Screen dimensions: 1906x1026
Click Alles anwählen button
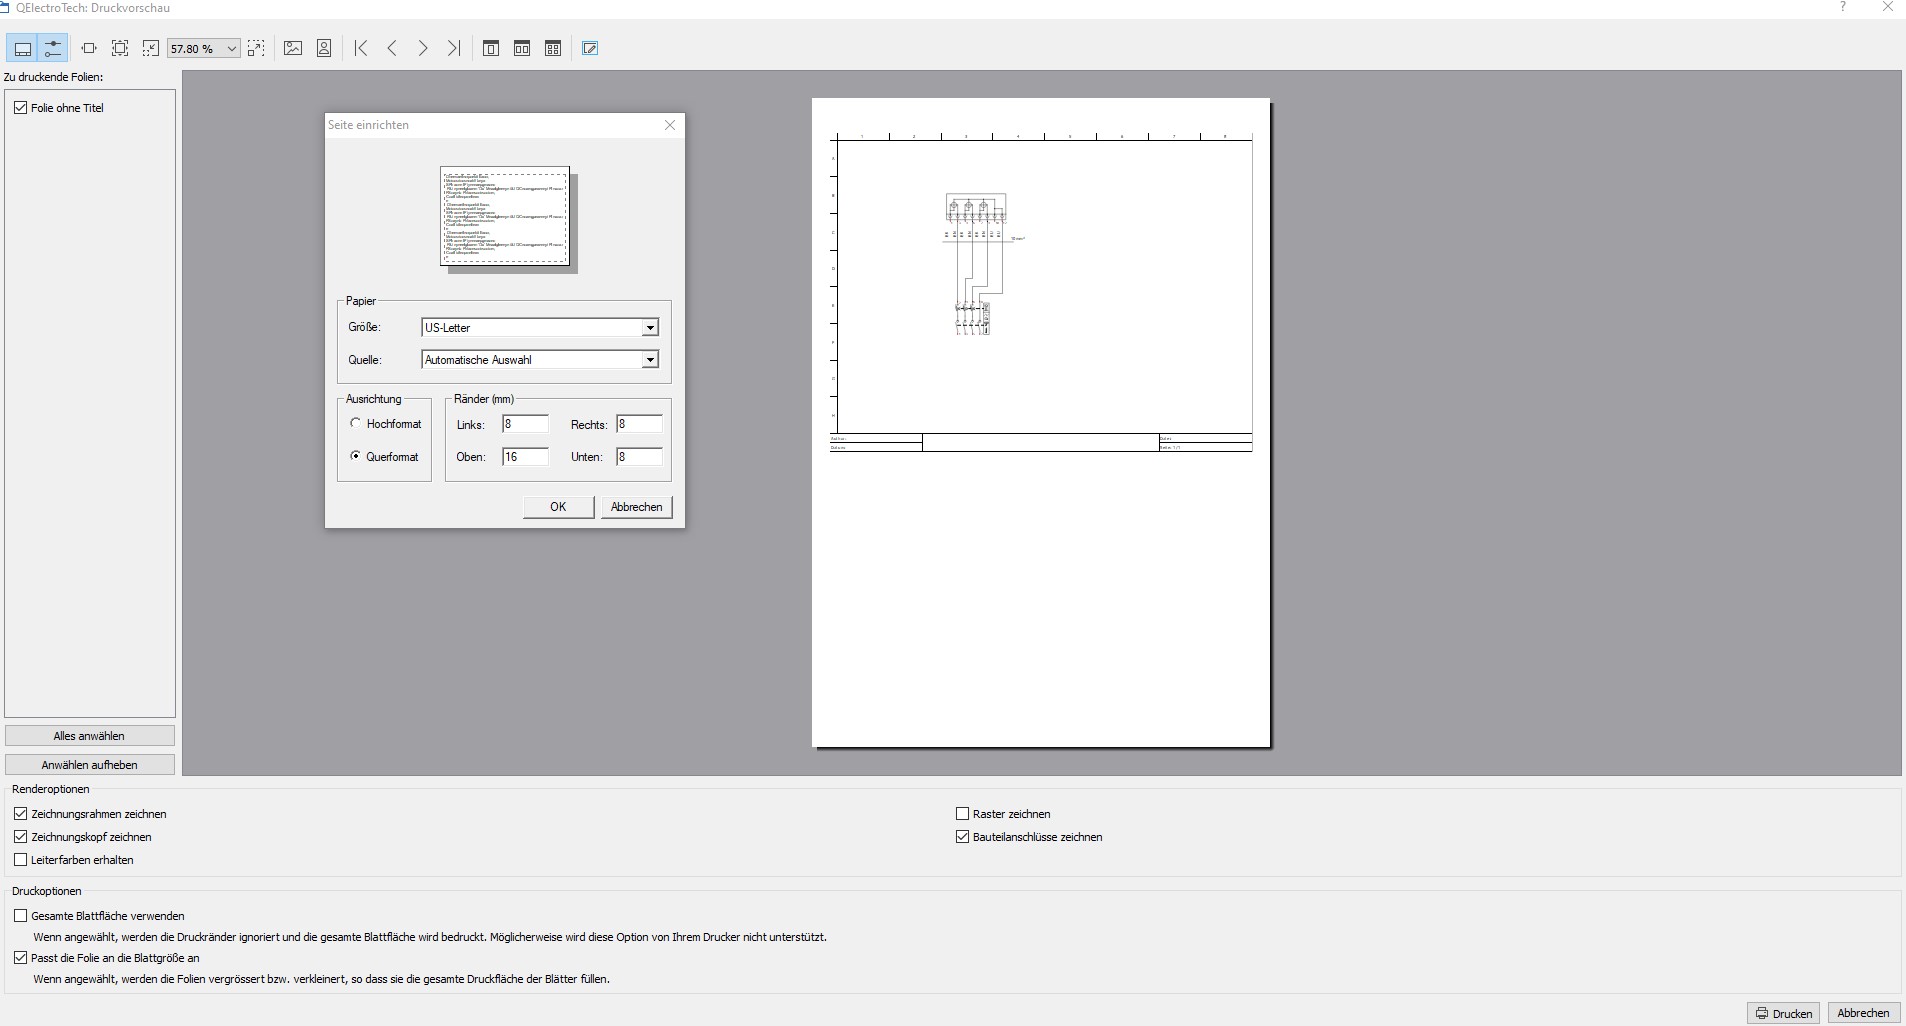(x=90, y=736)
